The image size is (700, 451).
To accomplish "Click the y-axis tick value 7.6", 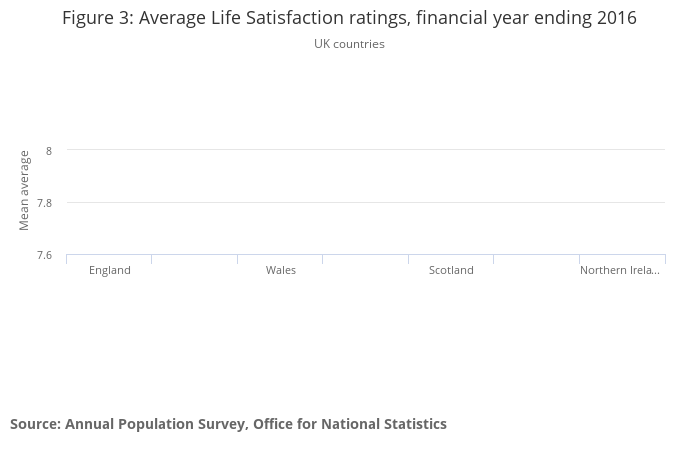I will coord(45,255).
